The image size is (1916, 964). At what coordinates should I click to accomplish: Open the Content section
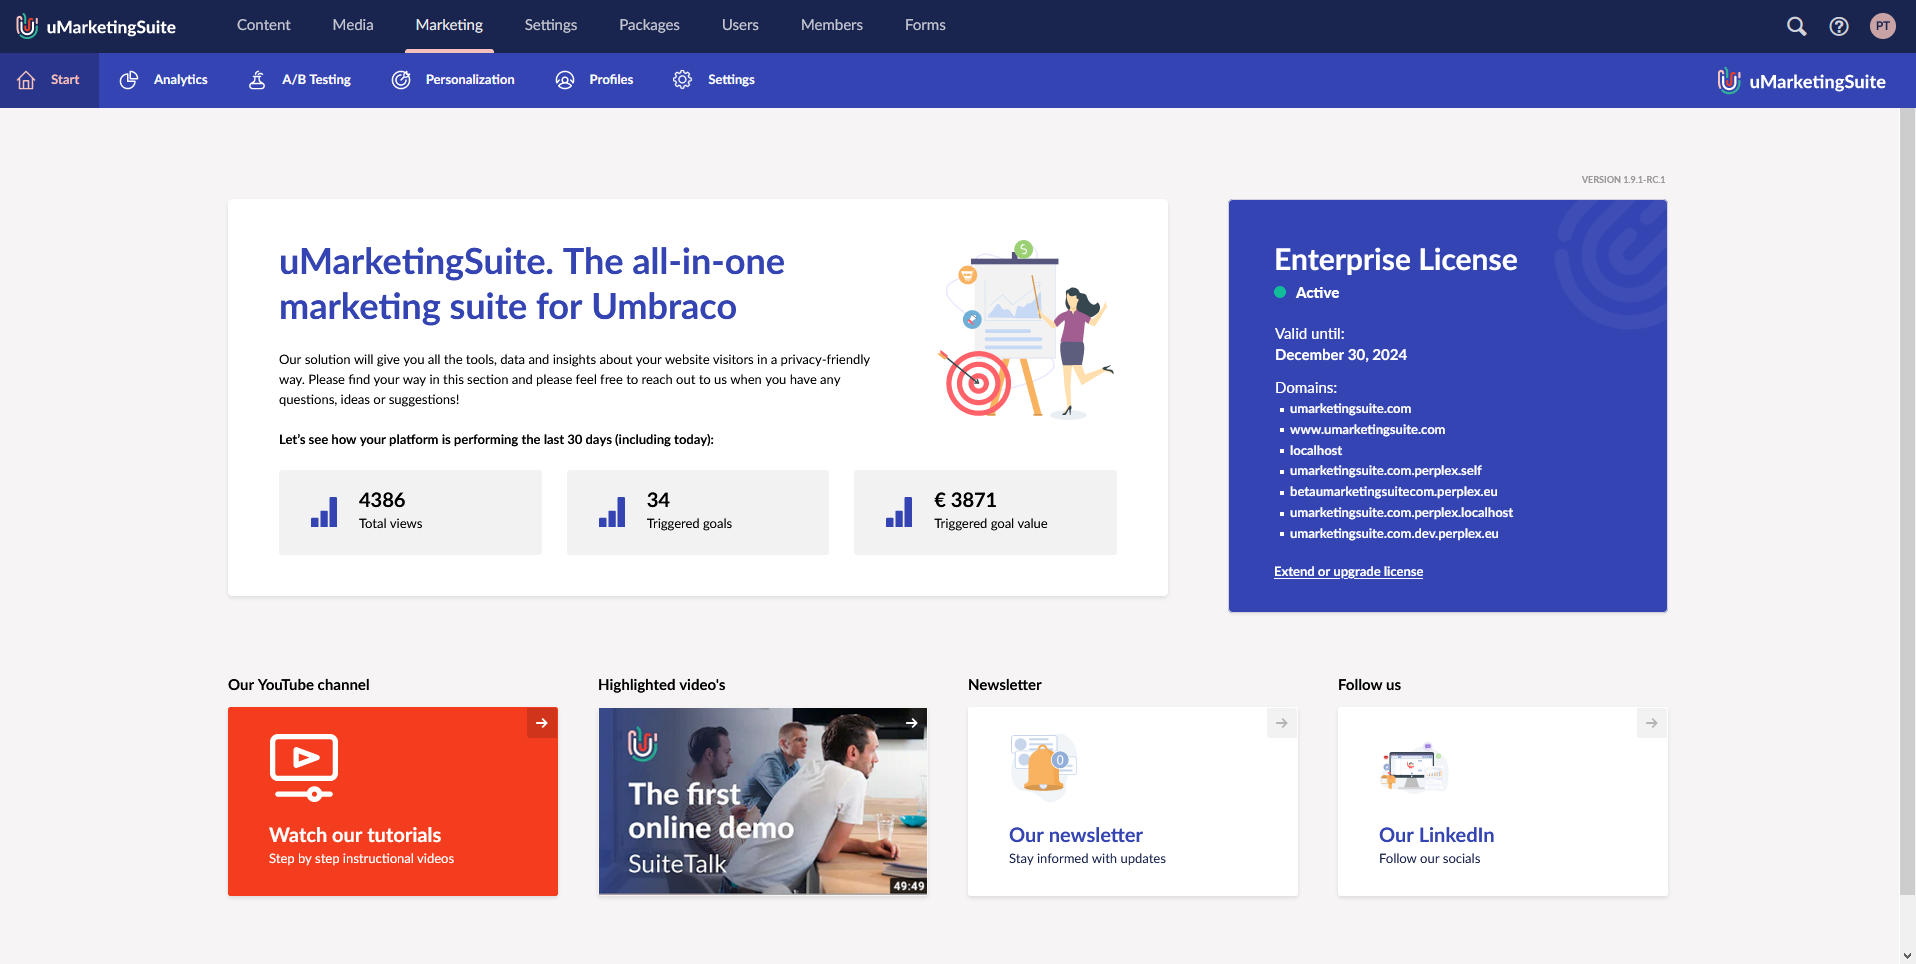tap(264, 26)
